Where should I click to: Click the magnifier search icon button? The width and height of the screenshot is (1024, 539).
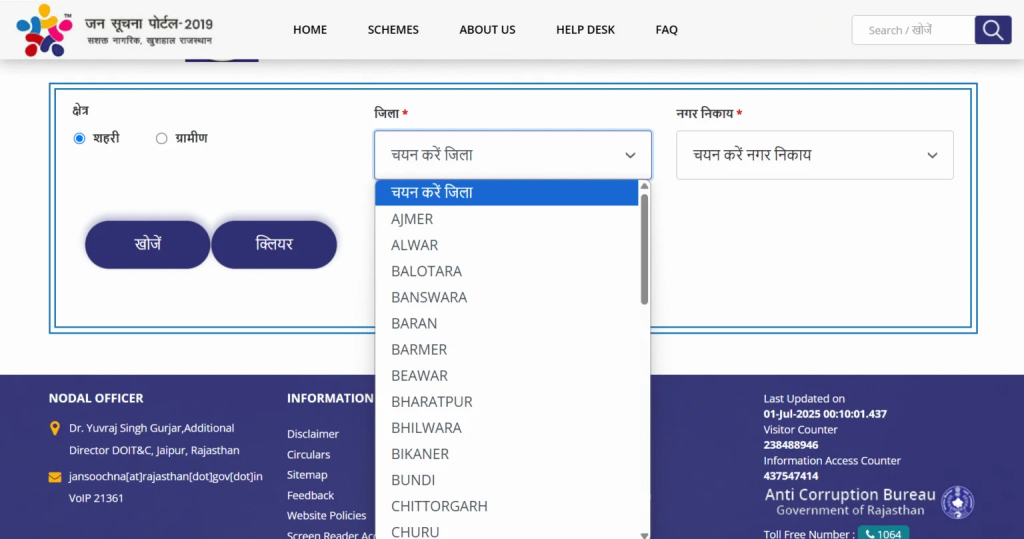(x=992, y=30)
